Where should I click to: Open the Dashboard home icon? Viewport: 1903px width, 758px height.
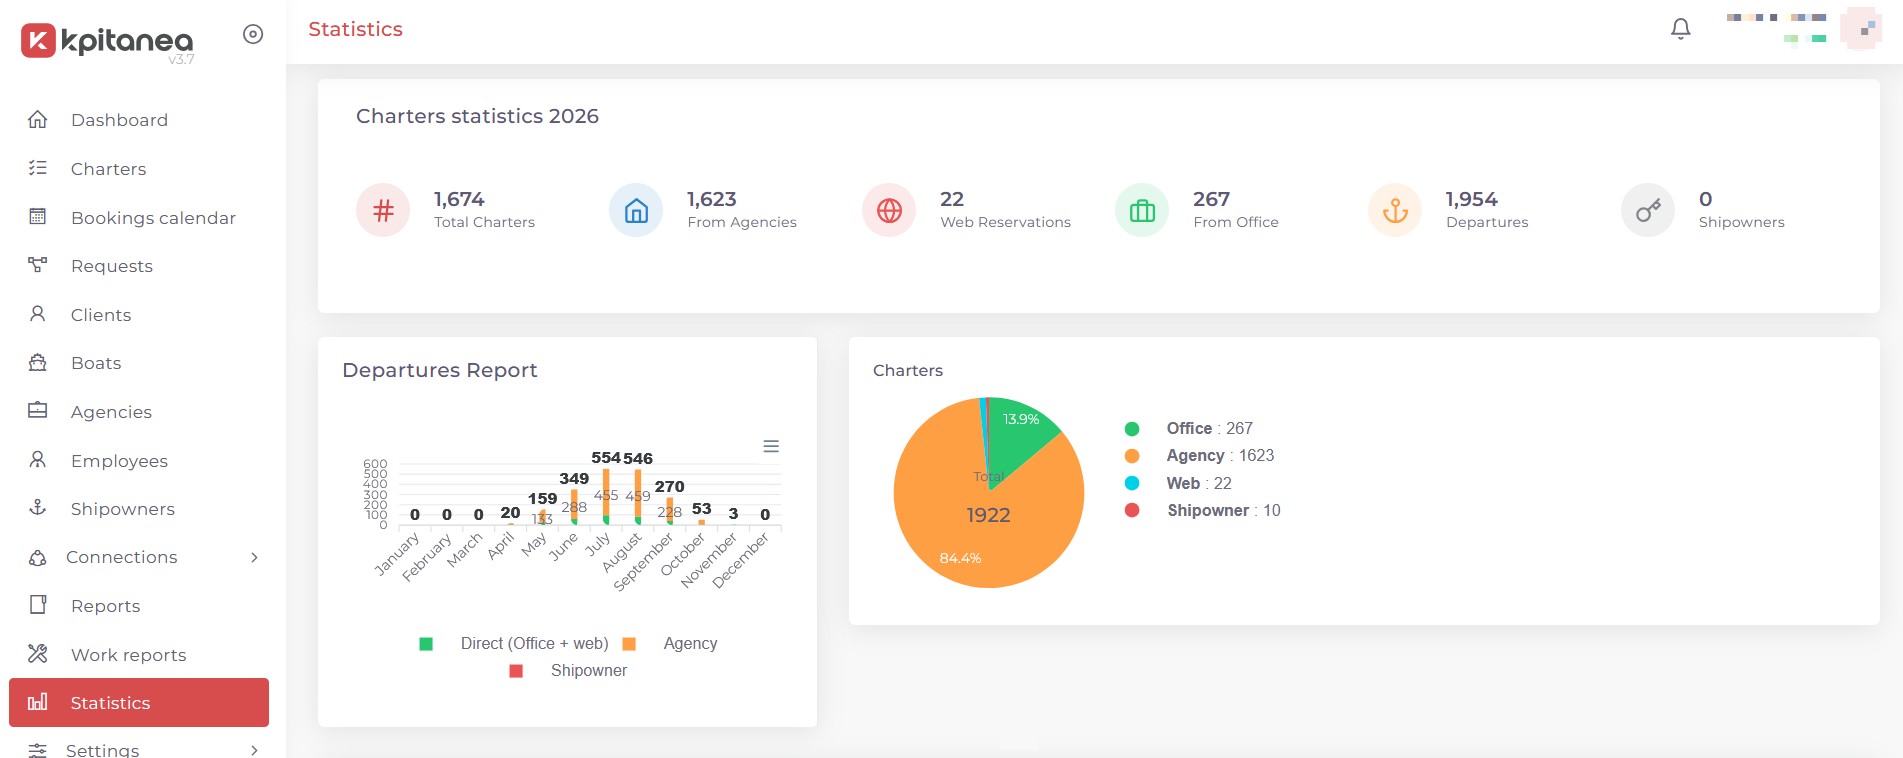(x=38, y=120)
